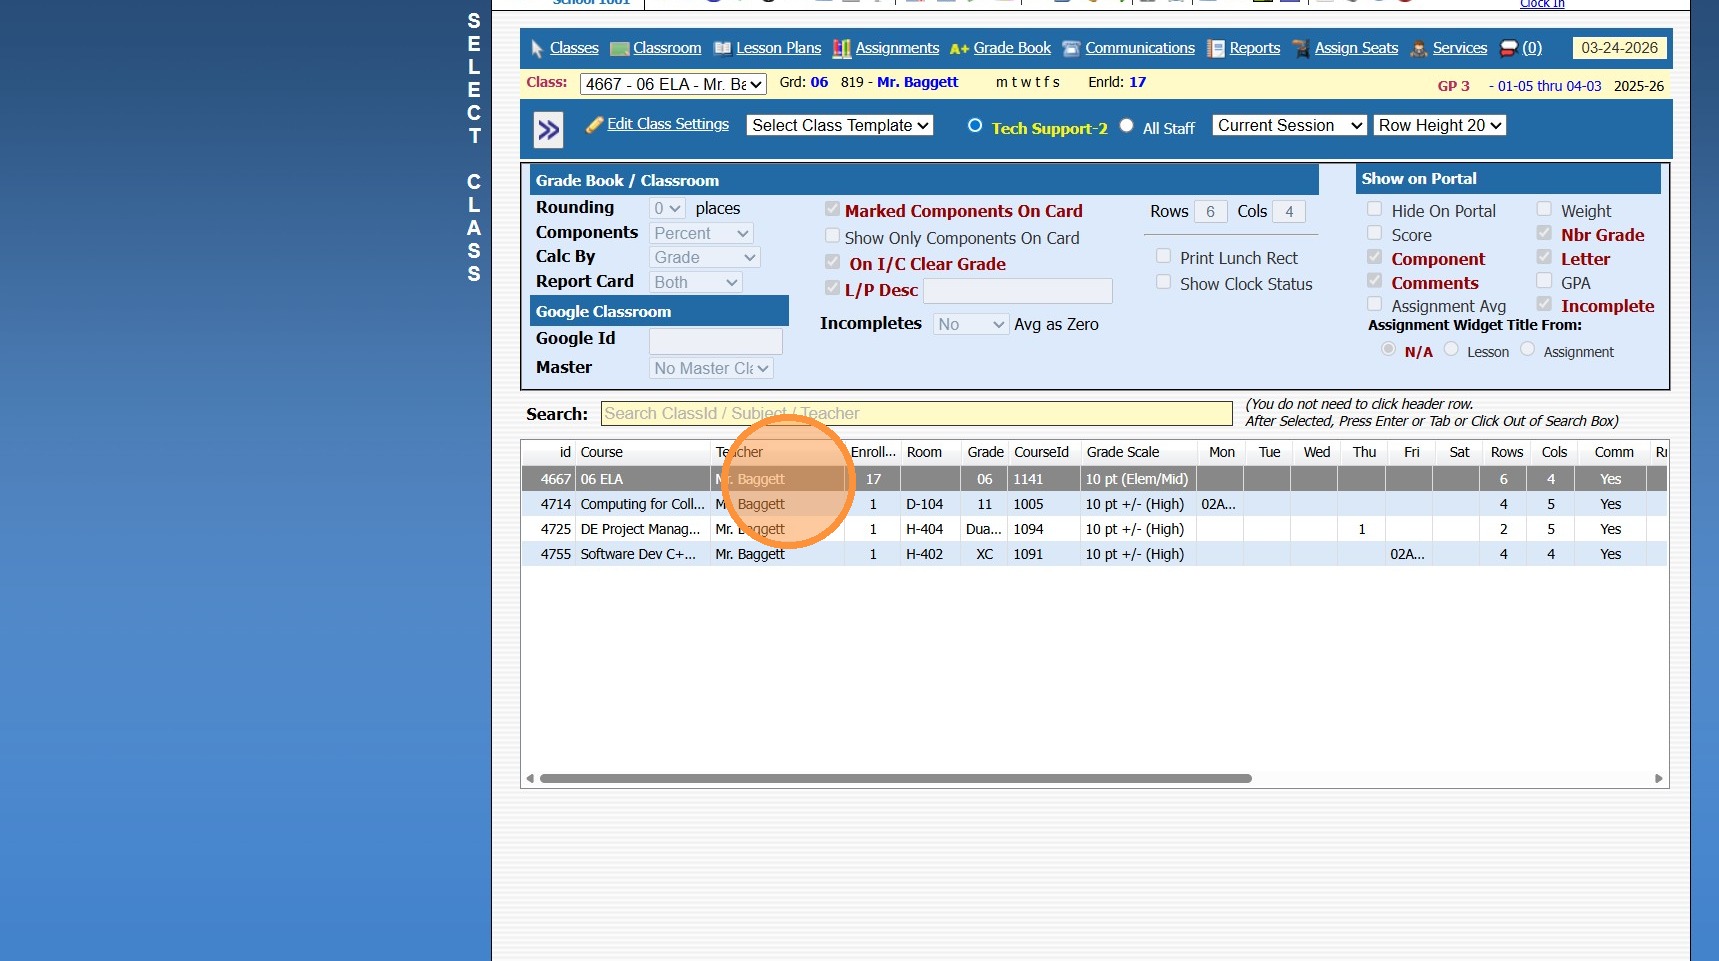Check the Show Clock Status box
Viewport: 1719px width, 961px height.
pyautogui.click(x=1163, y=282)
